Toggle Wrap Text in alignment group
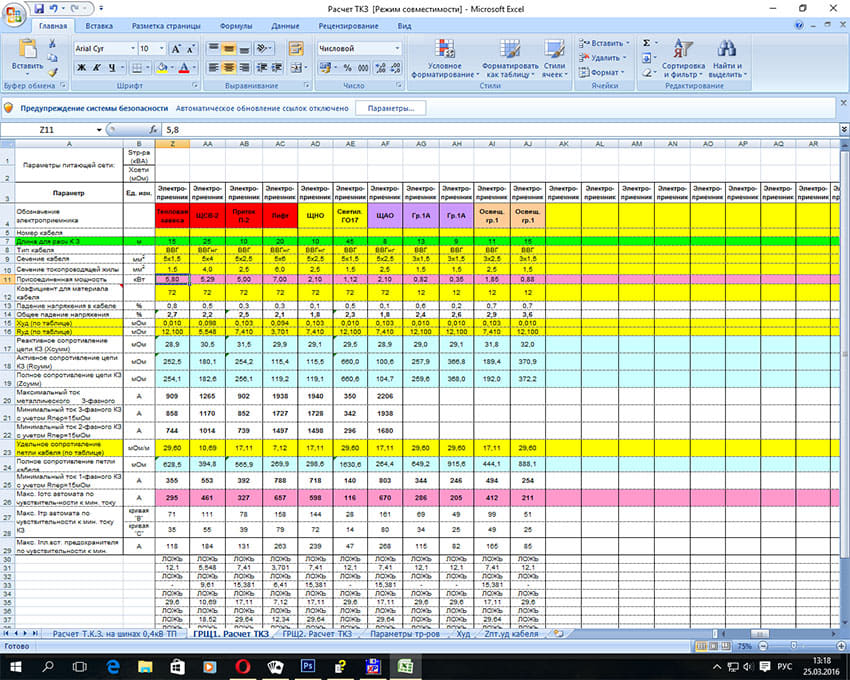 tap(295, 48)
